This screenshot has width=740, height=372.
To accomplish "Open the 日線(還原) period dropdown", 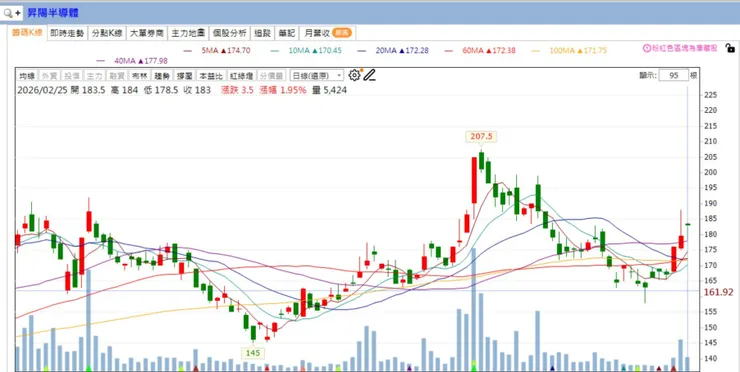I will 317,76.
